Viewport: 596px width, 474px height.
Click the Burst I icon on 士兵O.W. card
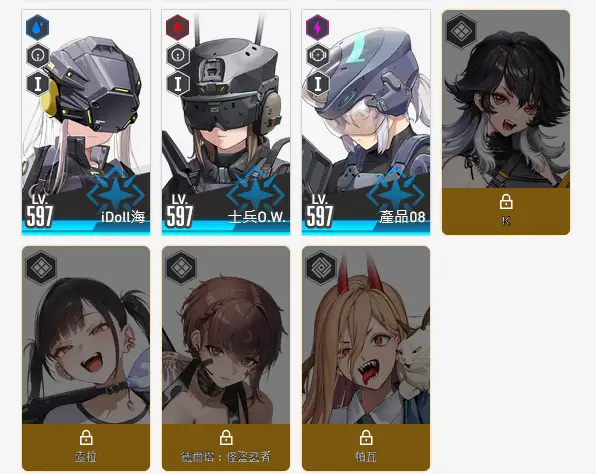(x=178, y=84)
